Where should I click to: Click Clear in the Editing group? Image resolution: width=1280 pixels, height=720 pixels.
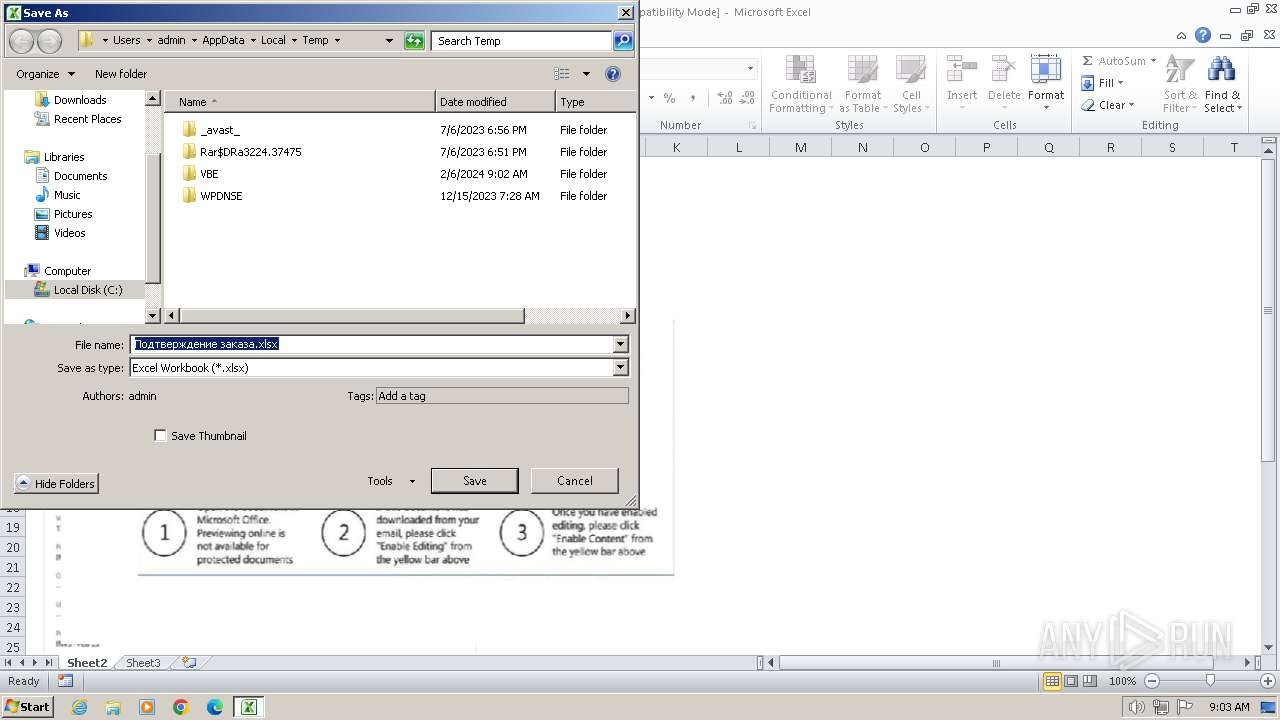tap(1107, 105)
